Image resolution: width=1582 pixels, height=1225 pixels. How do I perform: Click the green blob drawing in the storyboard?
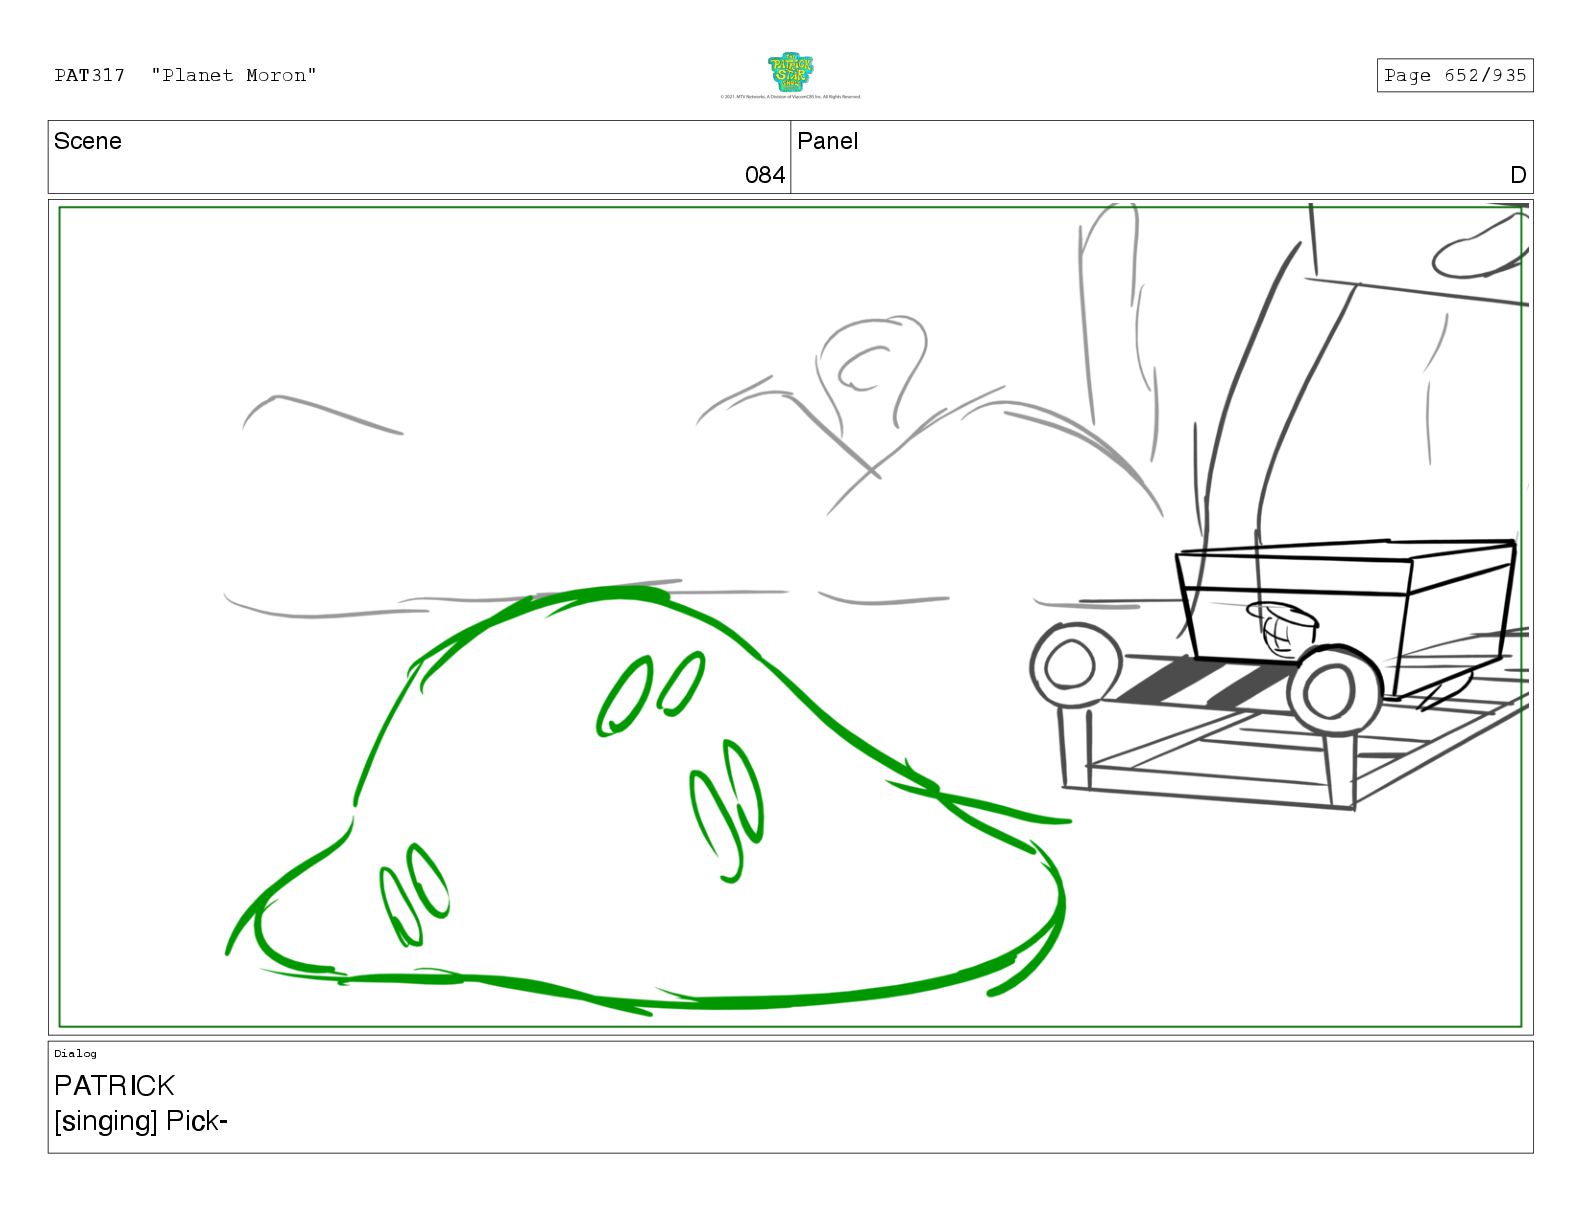point(650,800)
